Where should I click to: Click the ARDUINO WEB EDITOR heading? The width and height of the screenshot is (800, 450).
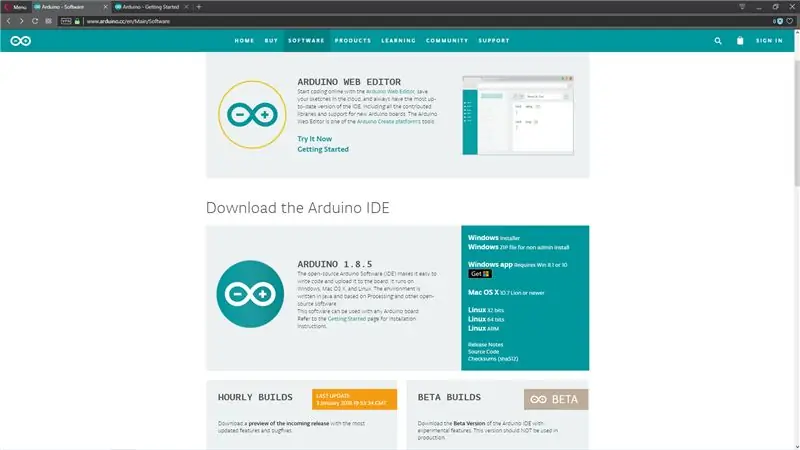tap(349, 82)
